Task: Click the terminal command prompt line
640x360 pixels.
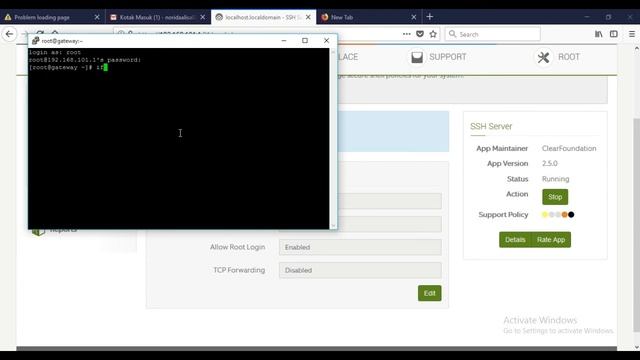Action: [68, 68]
